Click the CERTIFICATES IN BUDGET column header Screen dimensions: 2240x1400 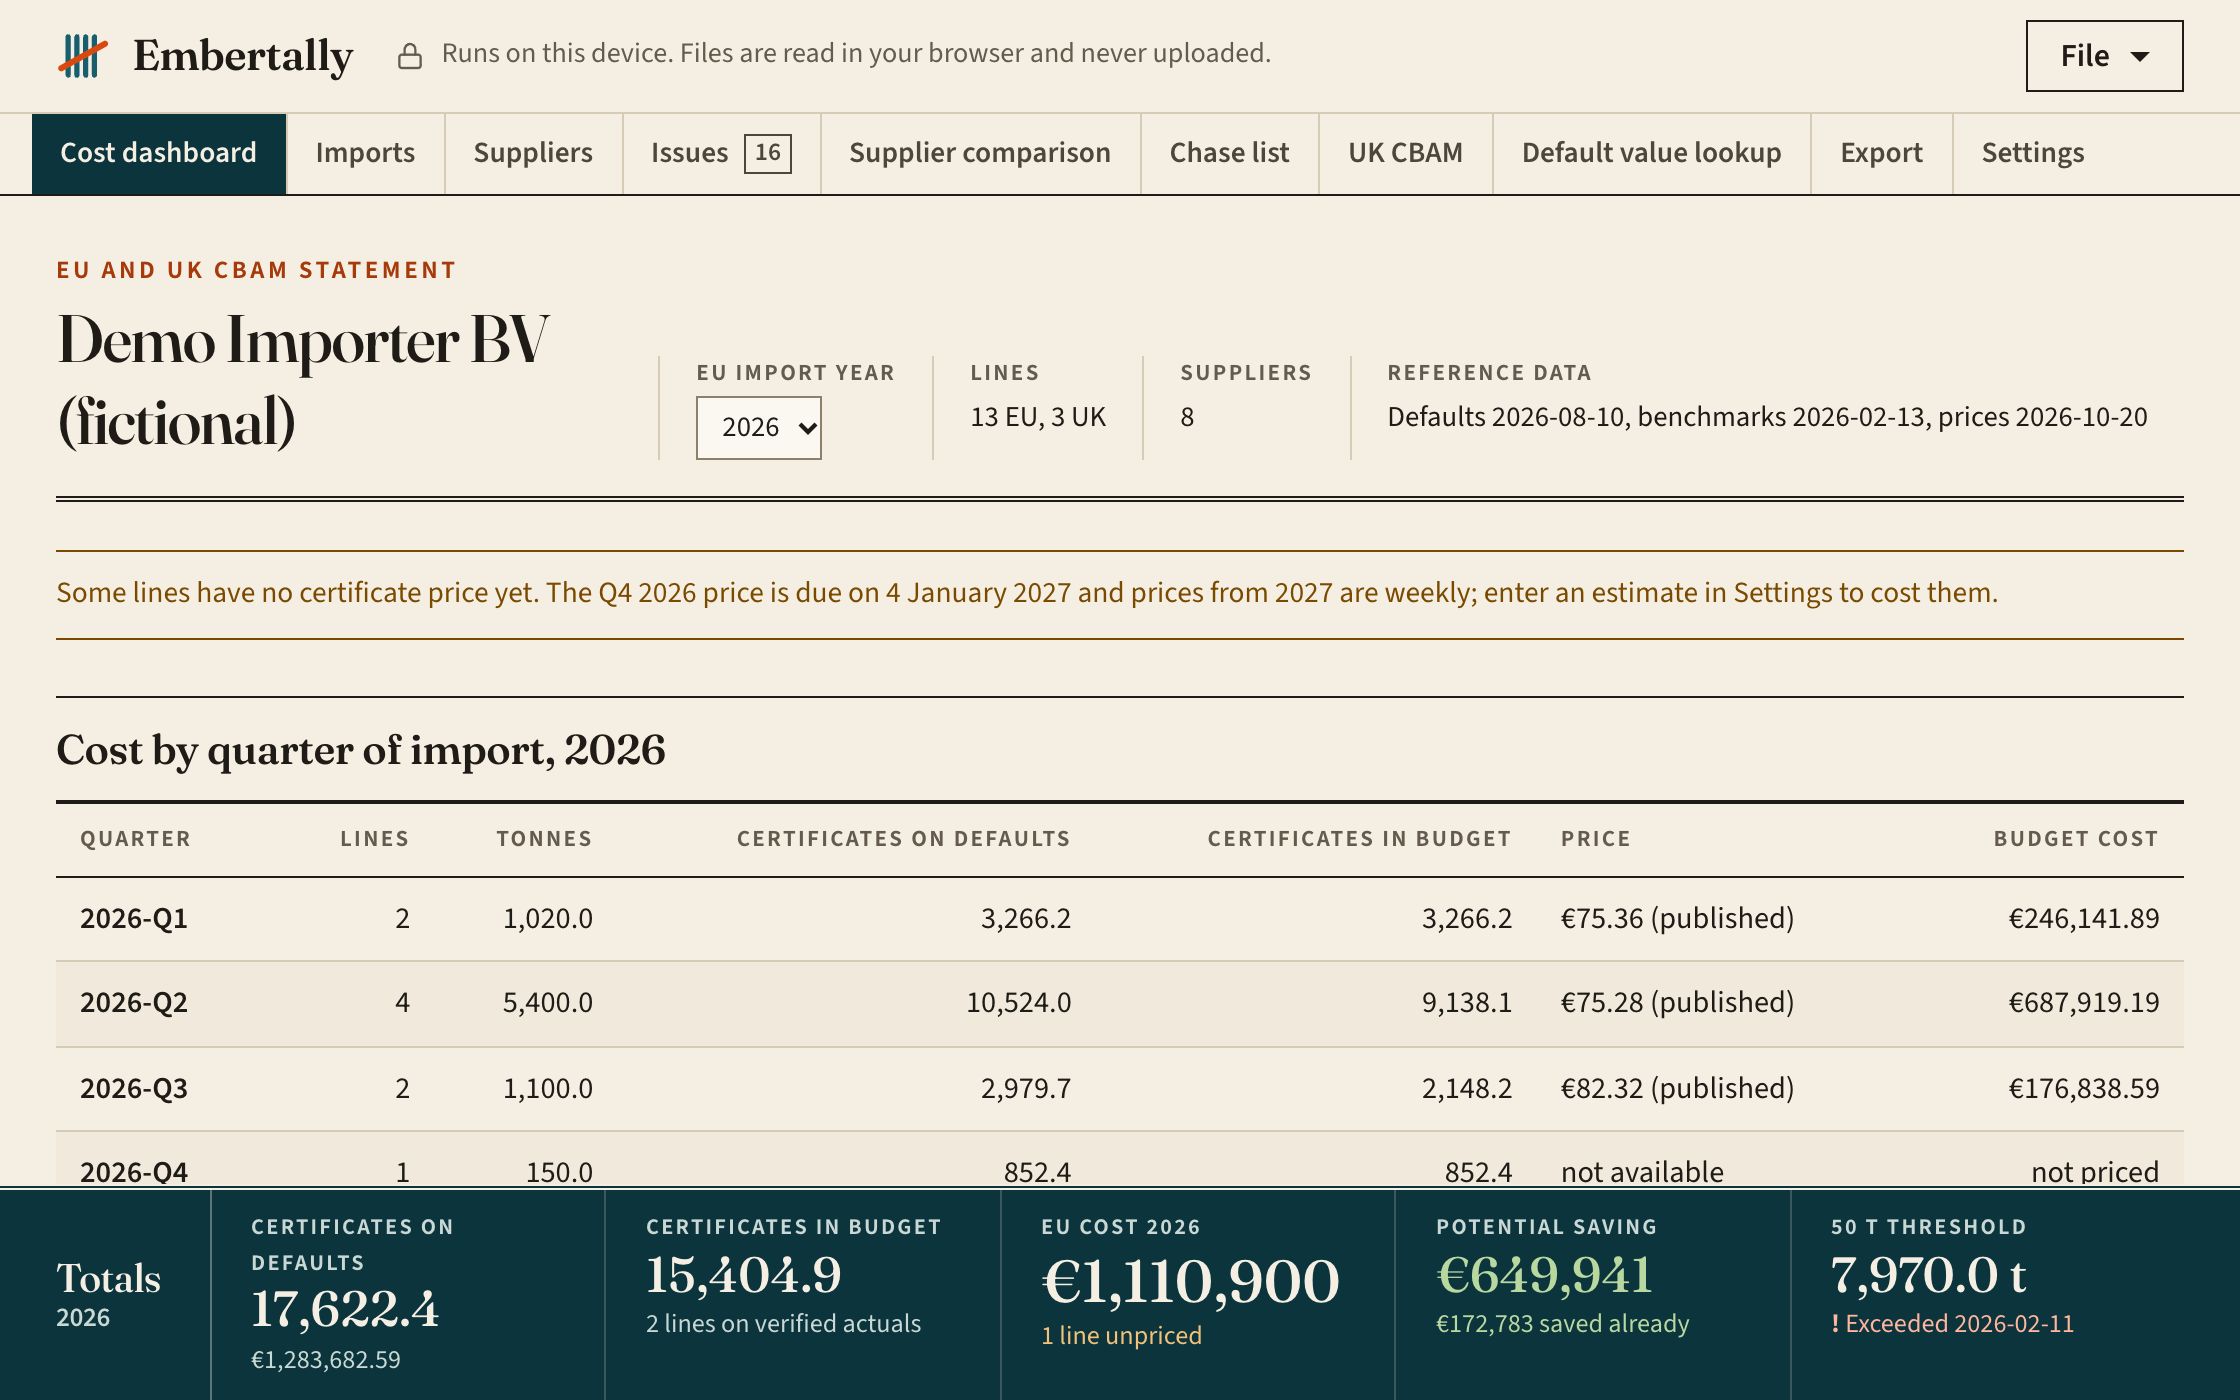(1359, 839)
